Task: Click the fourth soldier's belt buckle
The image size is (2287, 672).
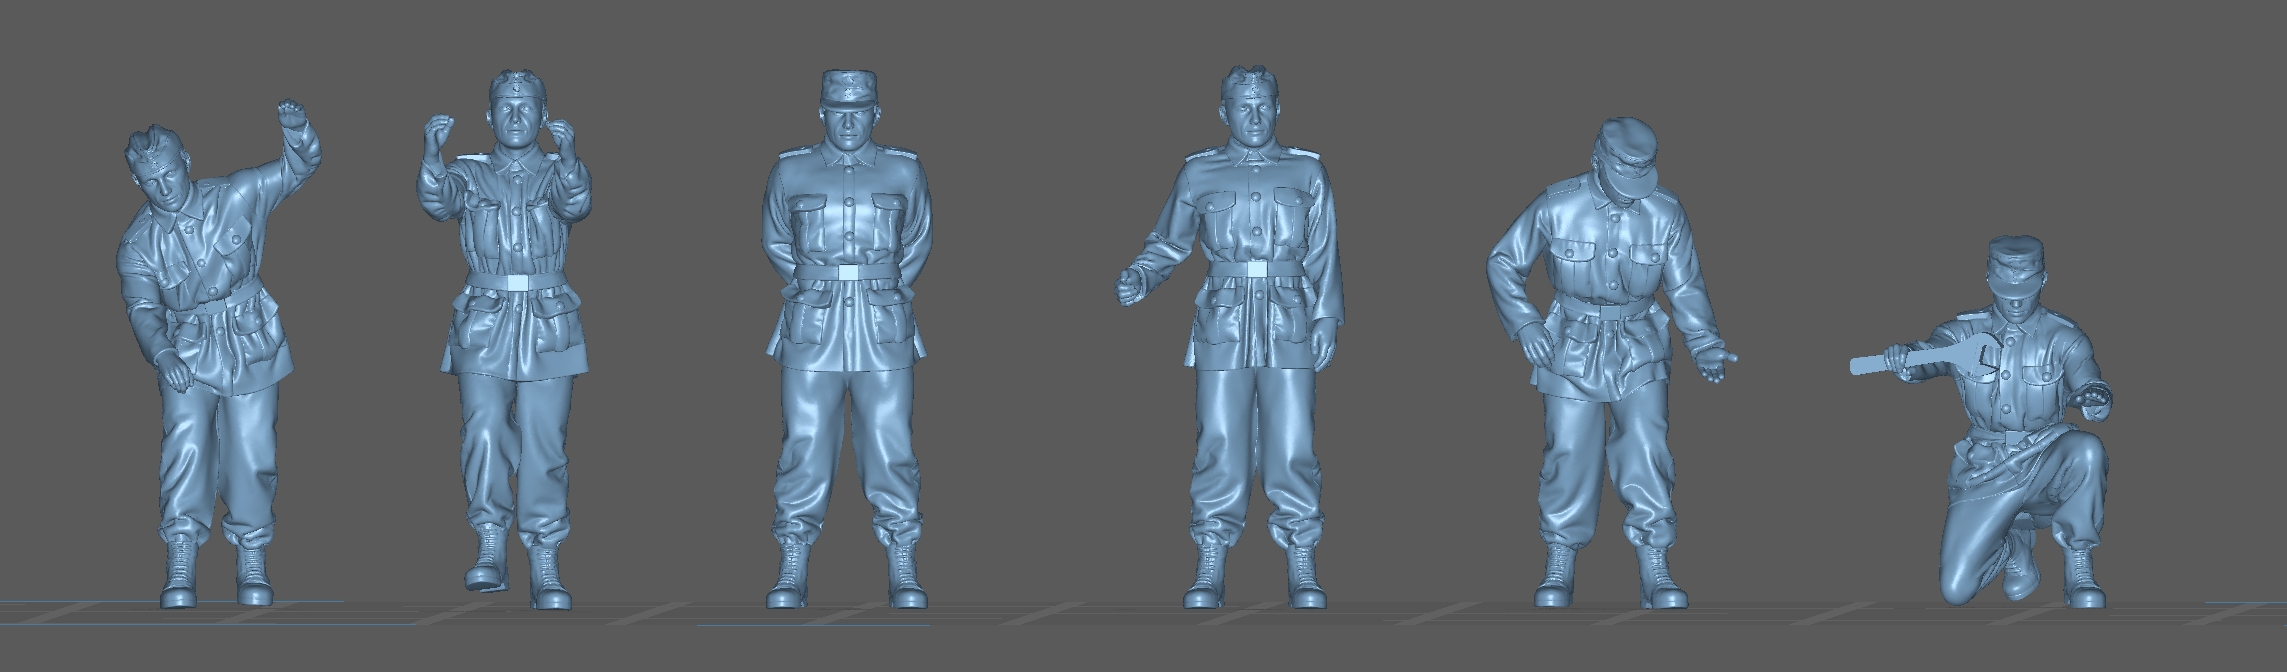Action: click(1253, 269)
